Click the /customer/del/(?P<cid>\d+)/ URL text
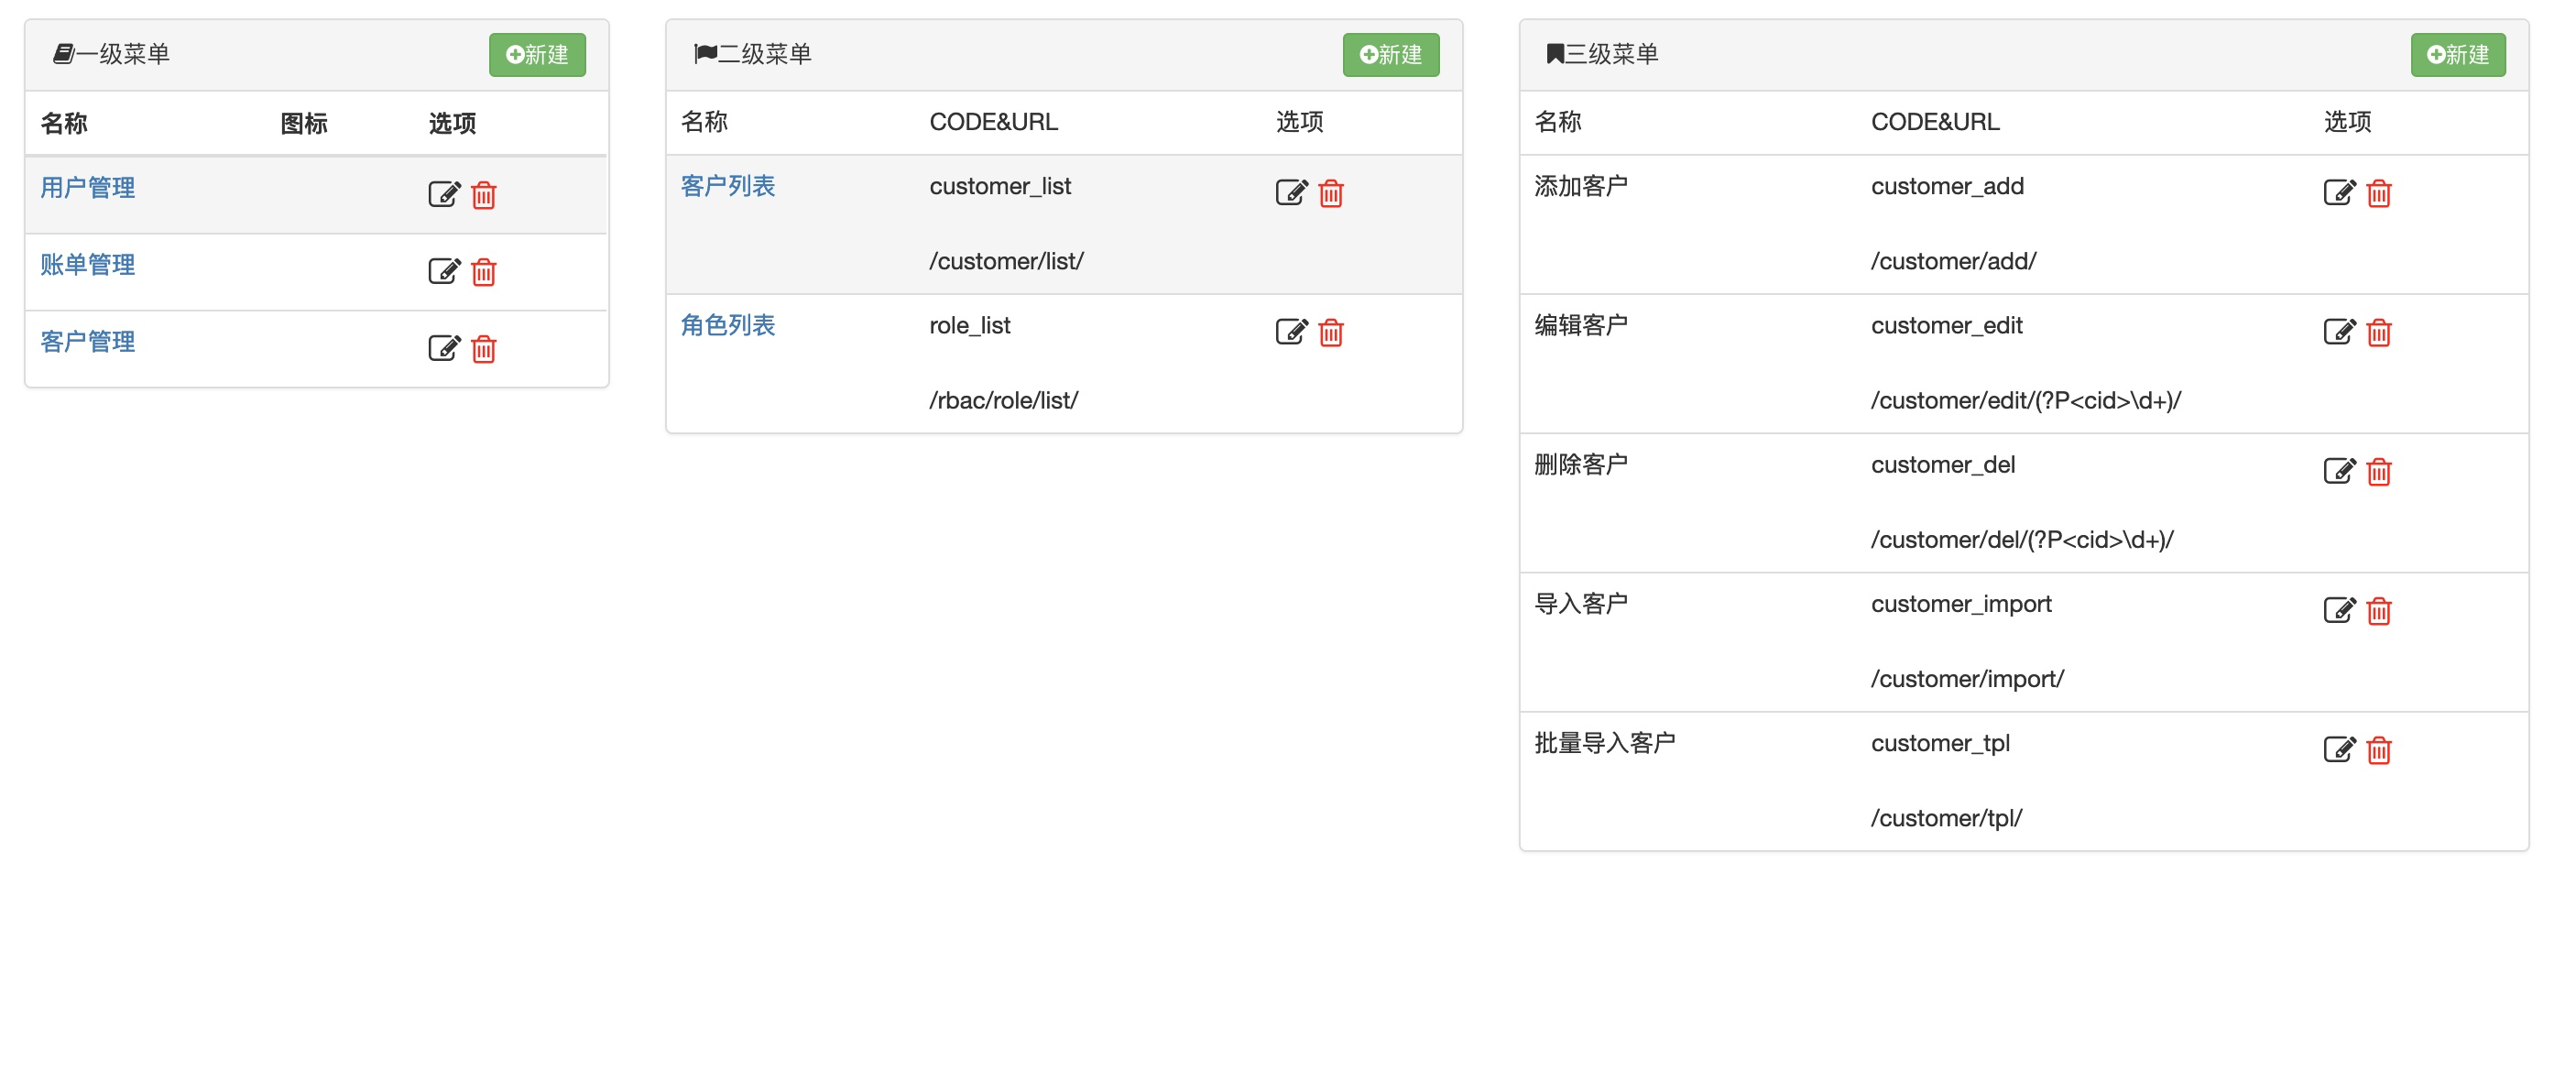Image resolution: width=2576 pixels, height=1081 pixels. coord(2022,539)
